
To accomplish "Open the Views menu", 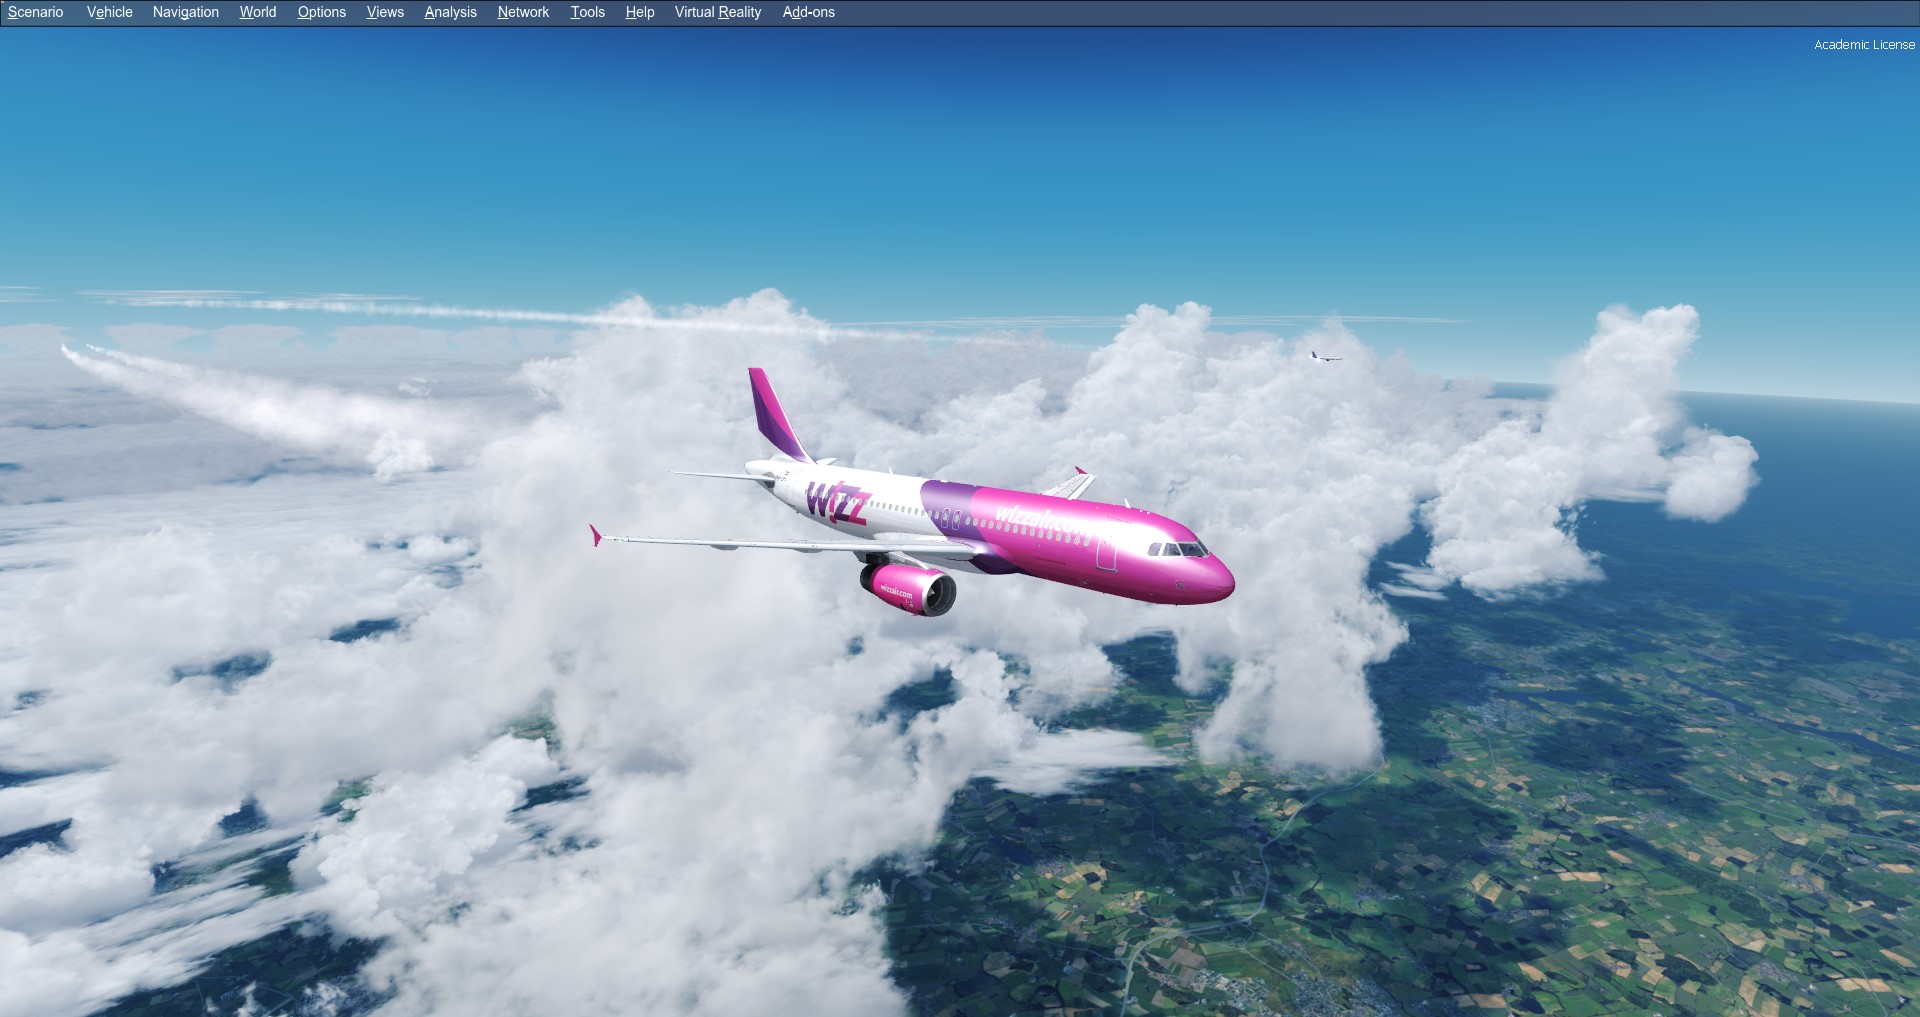I will click(385, 12).
